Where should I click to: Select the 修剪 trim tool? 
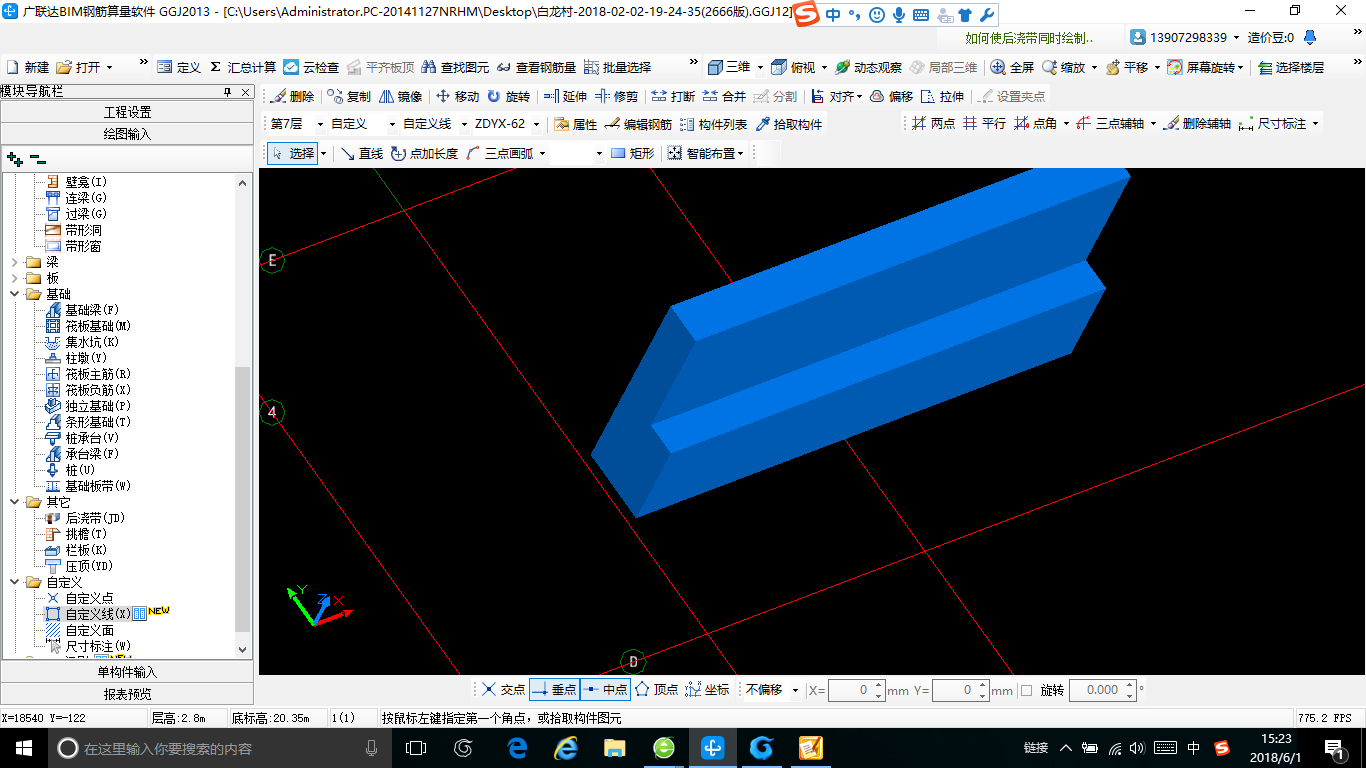point(616,96)
